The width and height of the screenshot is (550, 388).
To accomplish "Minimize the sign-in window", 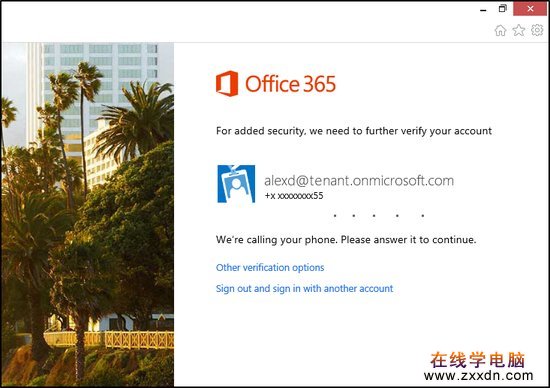I will [x=483, y=10].
